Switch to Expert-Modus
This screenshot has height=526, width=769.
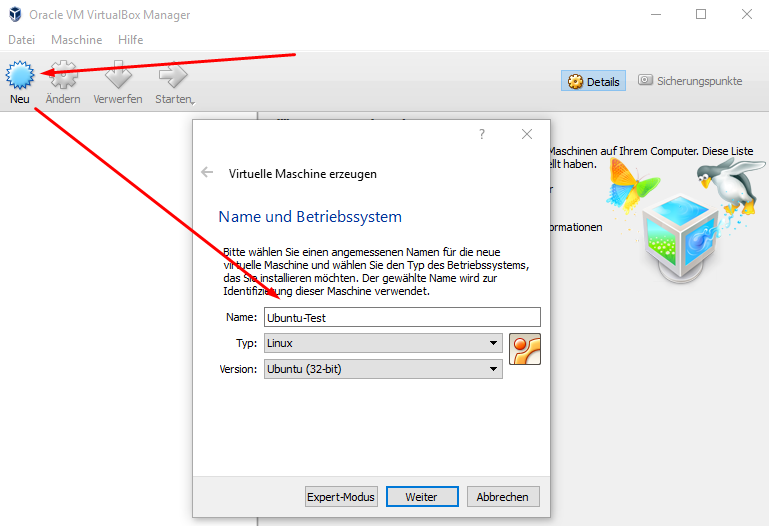(340, 497)
